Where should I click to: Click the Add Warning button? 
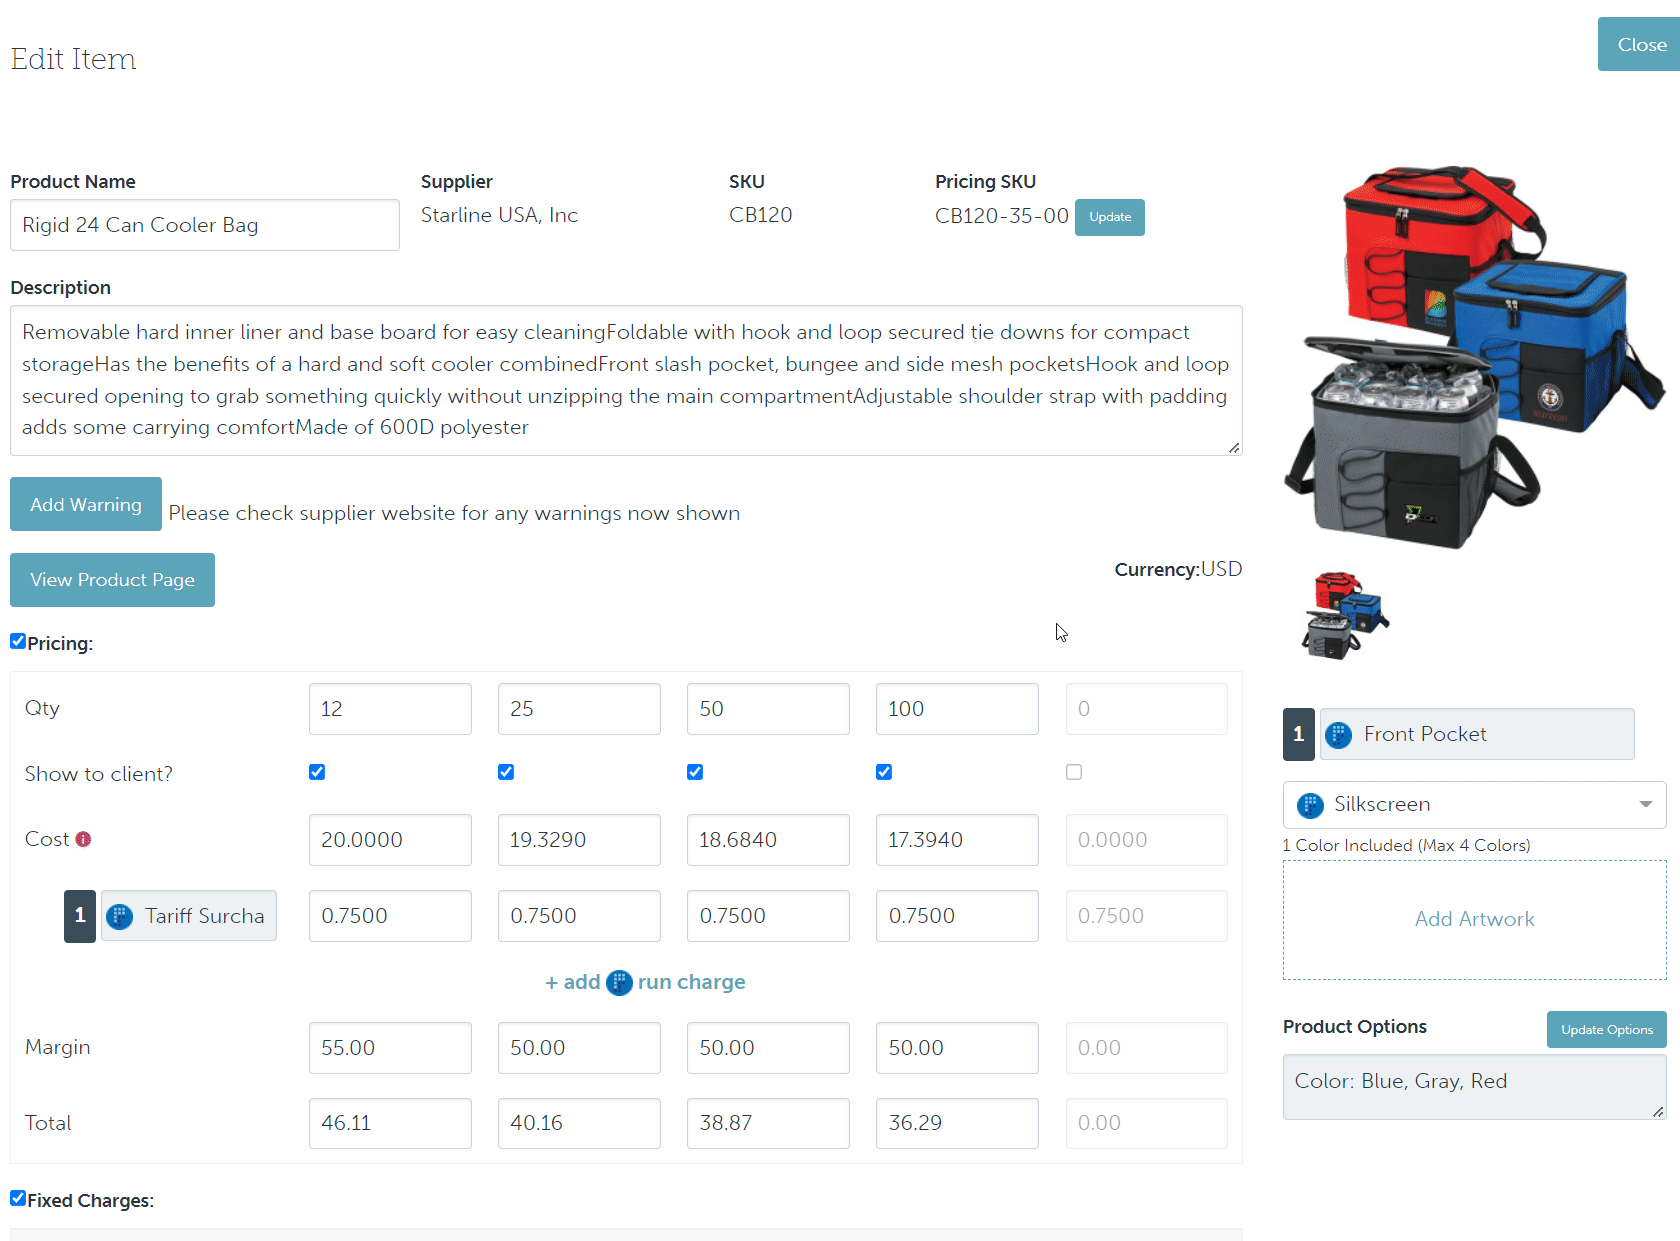(x=86, y=505)
